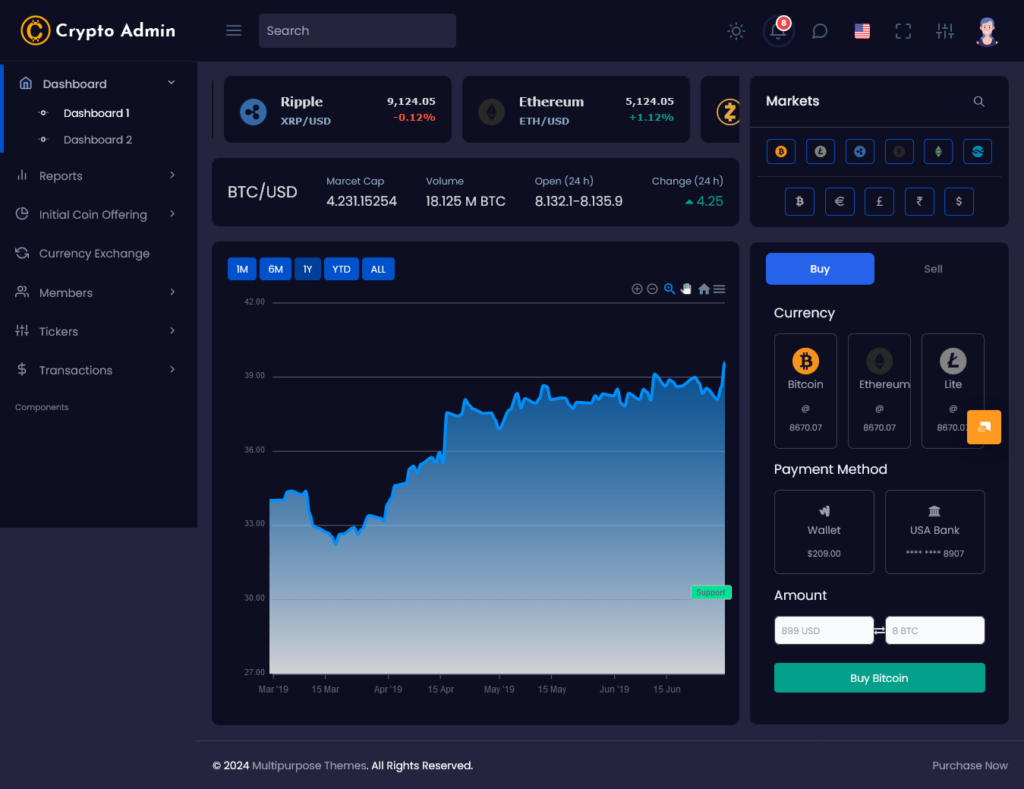Type in the 899 USD amount field
The width and height of the screenshot is (1024, 789).
tap(824, 629)
